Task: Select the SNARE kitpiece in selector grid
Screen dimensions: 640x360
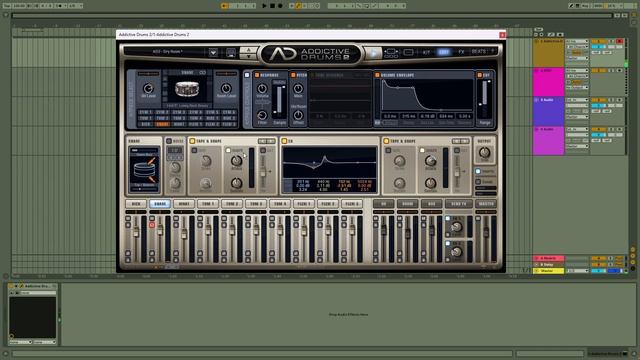Action: (x=162, y=124)
